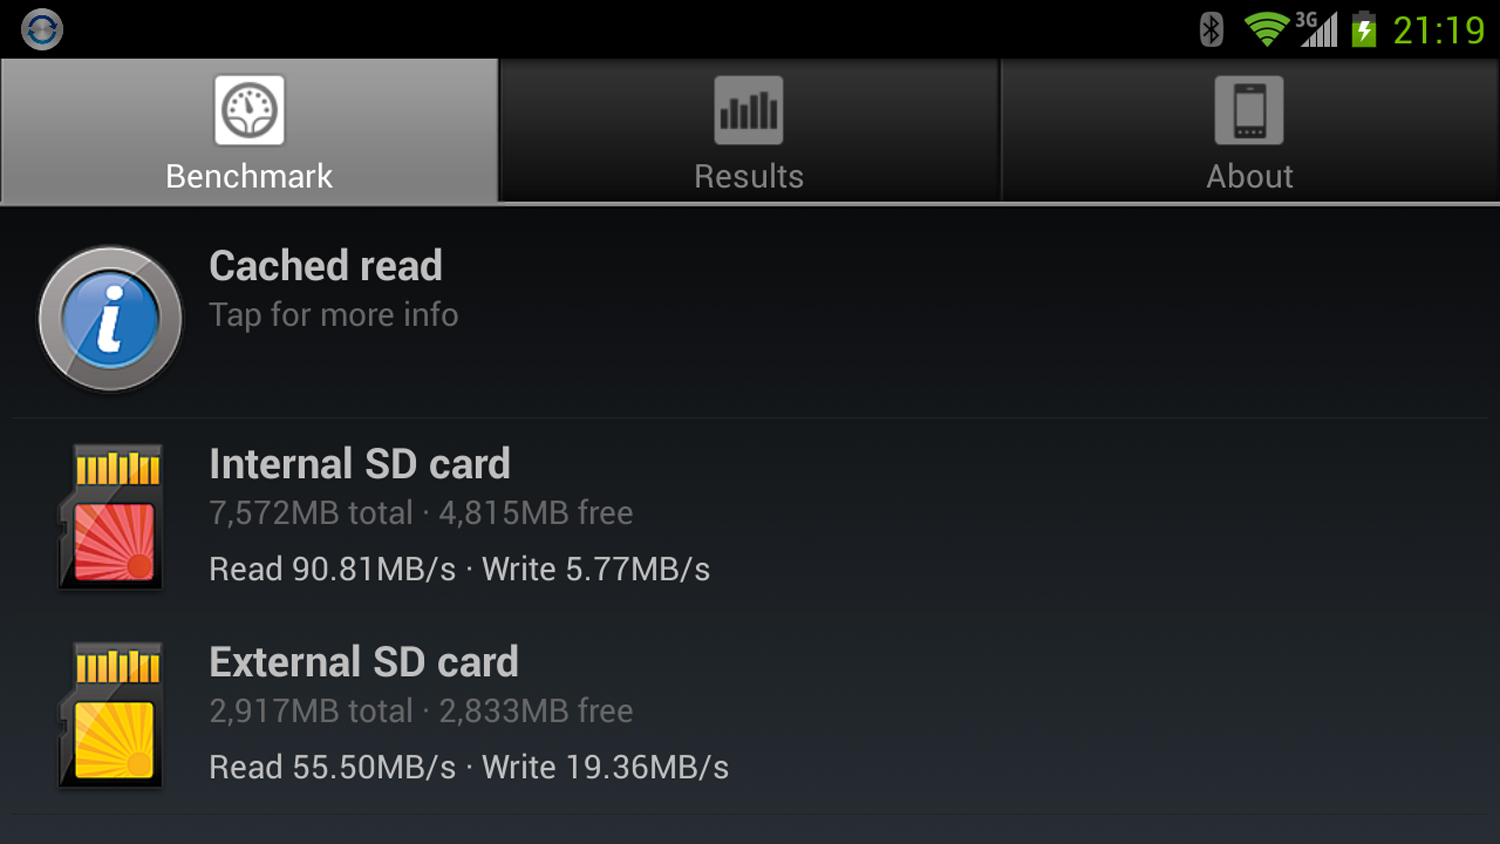Tap the About phone icon

click(x=1249, y=110)
